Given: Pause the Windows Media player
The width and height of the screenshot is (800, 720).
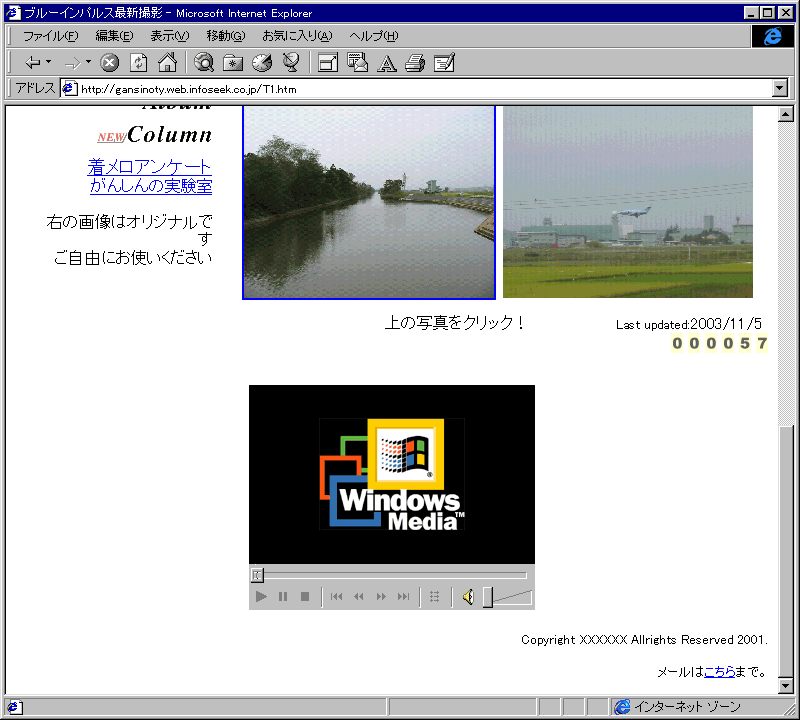Looking at the screenshot, I should (283, 597).
